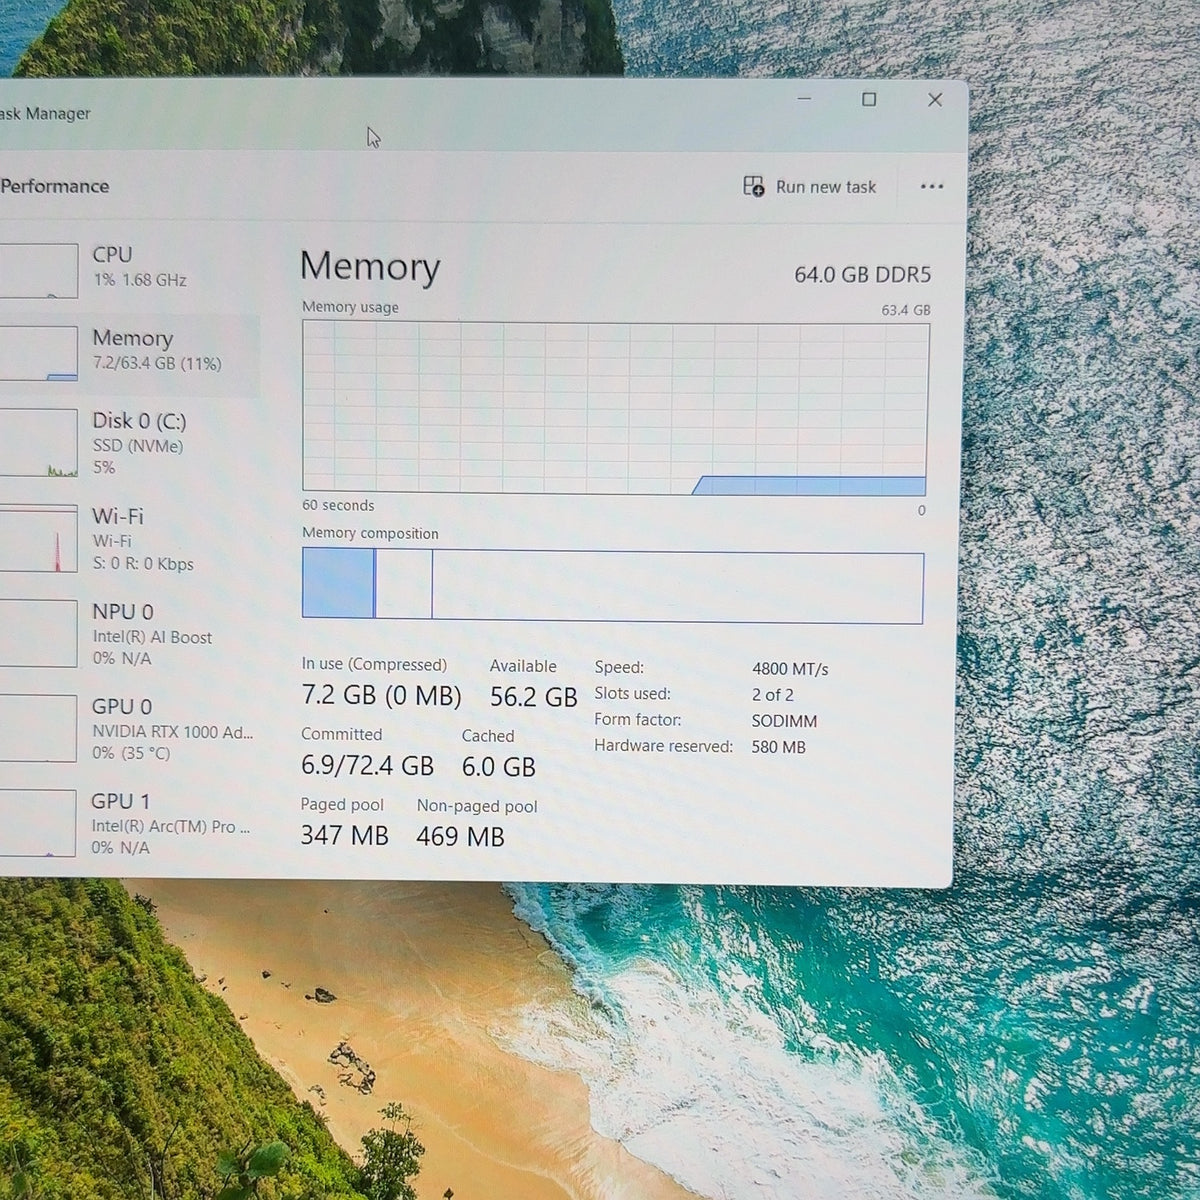Click the Non-paged pool value 469 MB

click(460, 836)
